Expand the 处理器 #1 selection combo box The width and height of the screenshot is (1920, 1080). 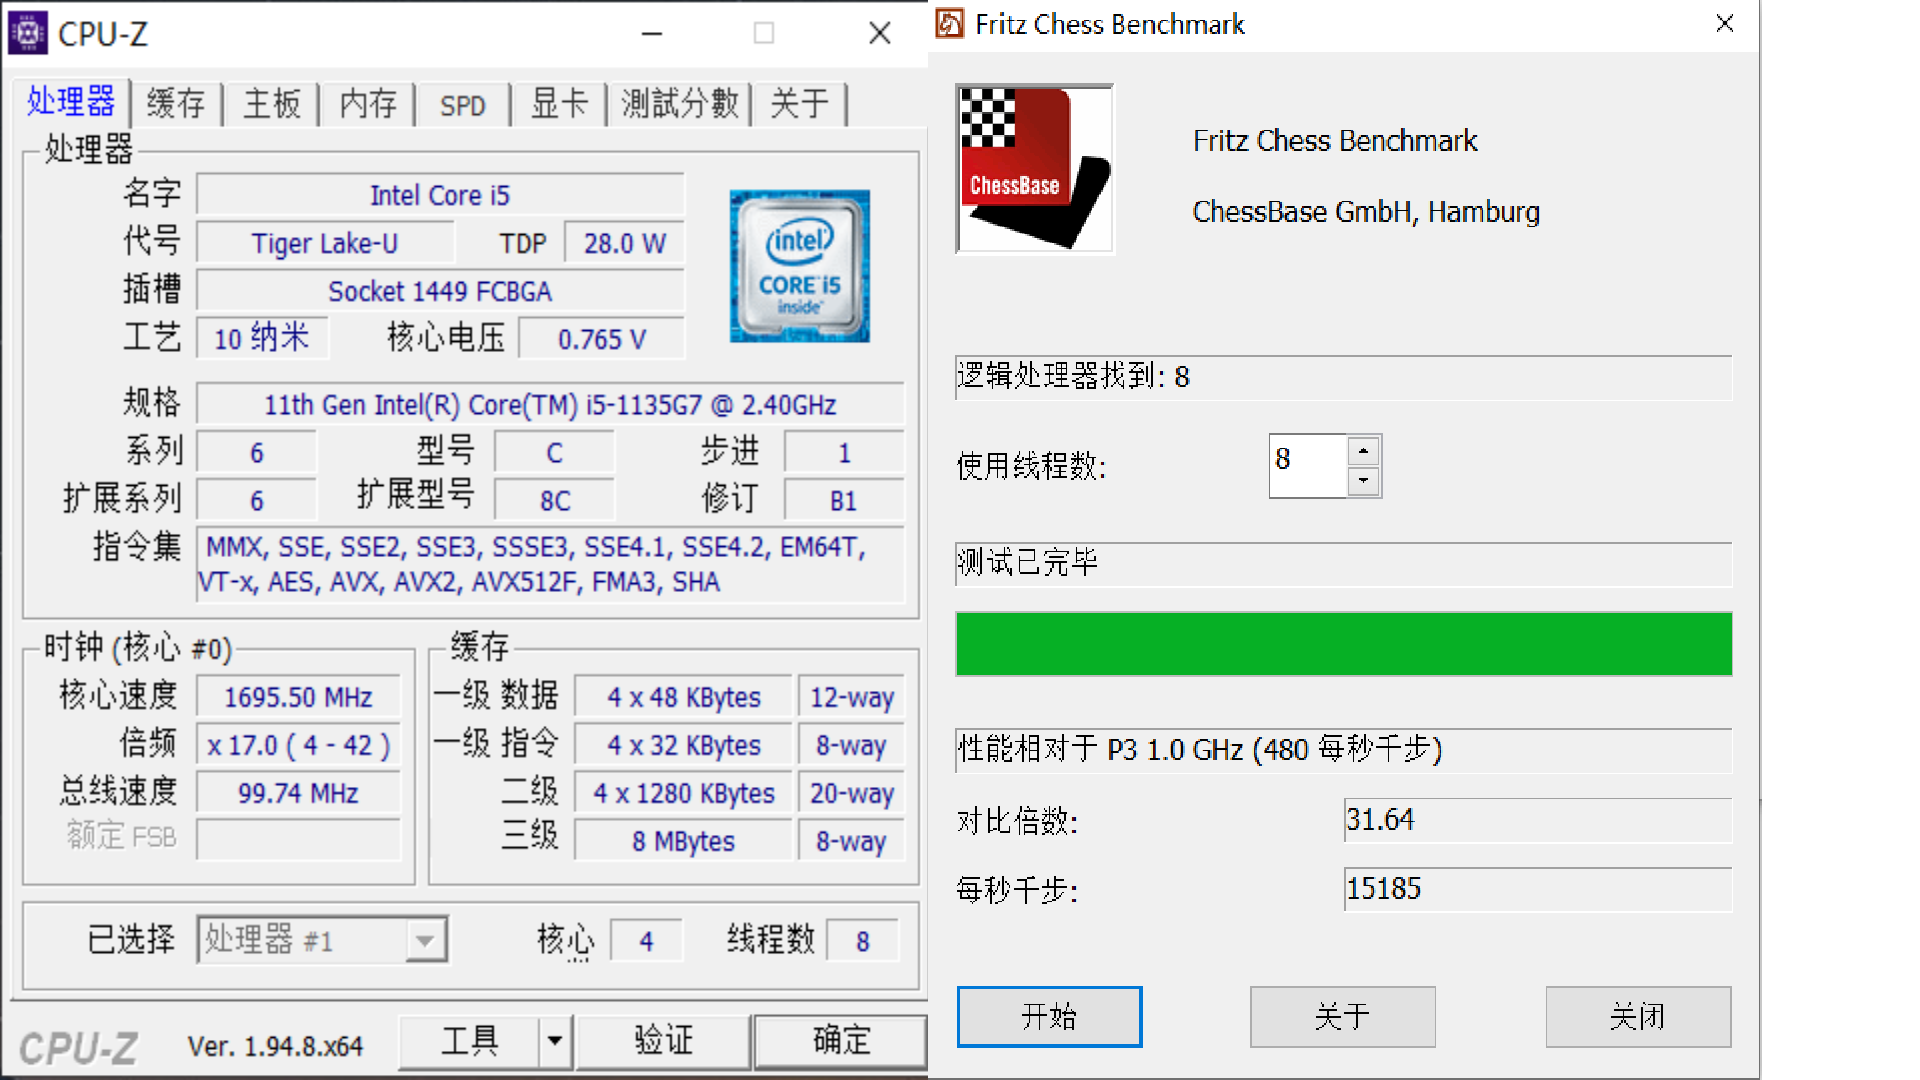[425, 940]
